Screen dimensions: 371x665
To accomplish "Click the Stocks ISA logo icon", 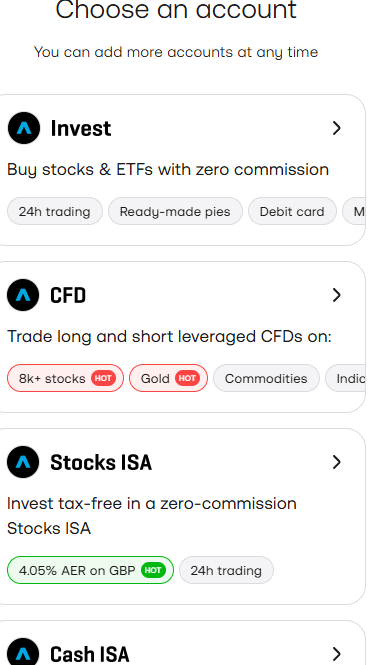I will [23, 462].
